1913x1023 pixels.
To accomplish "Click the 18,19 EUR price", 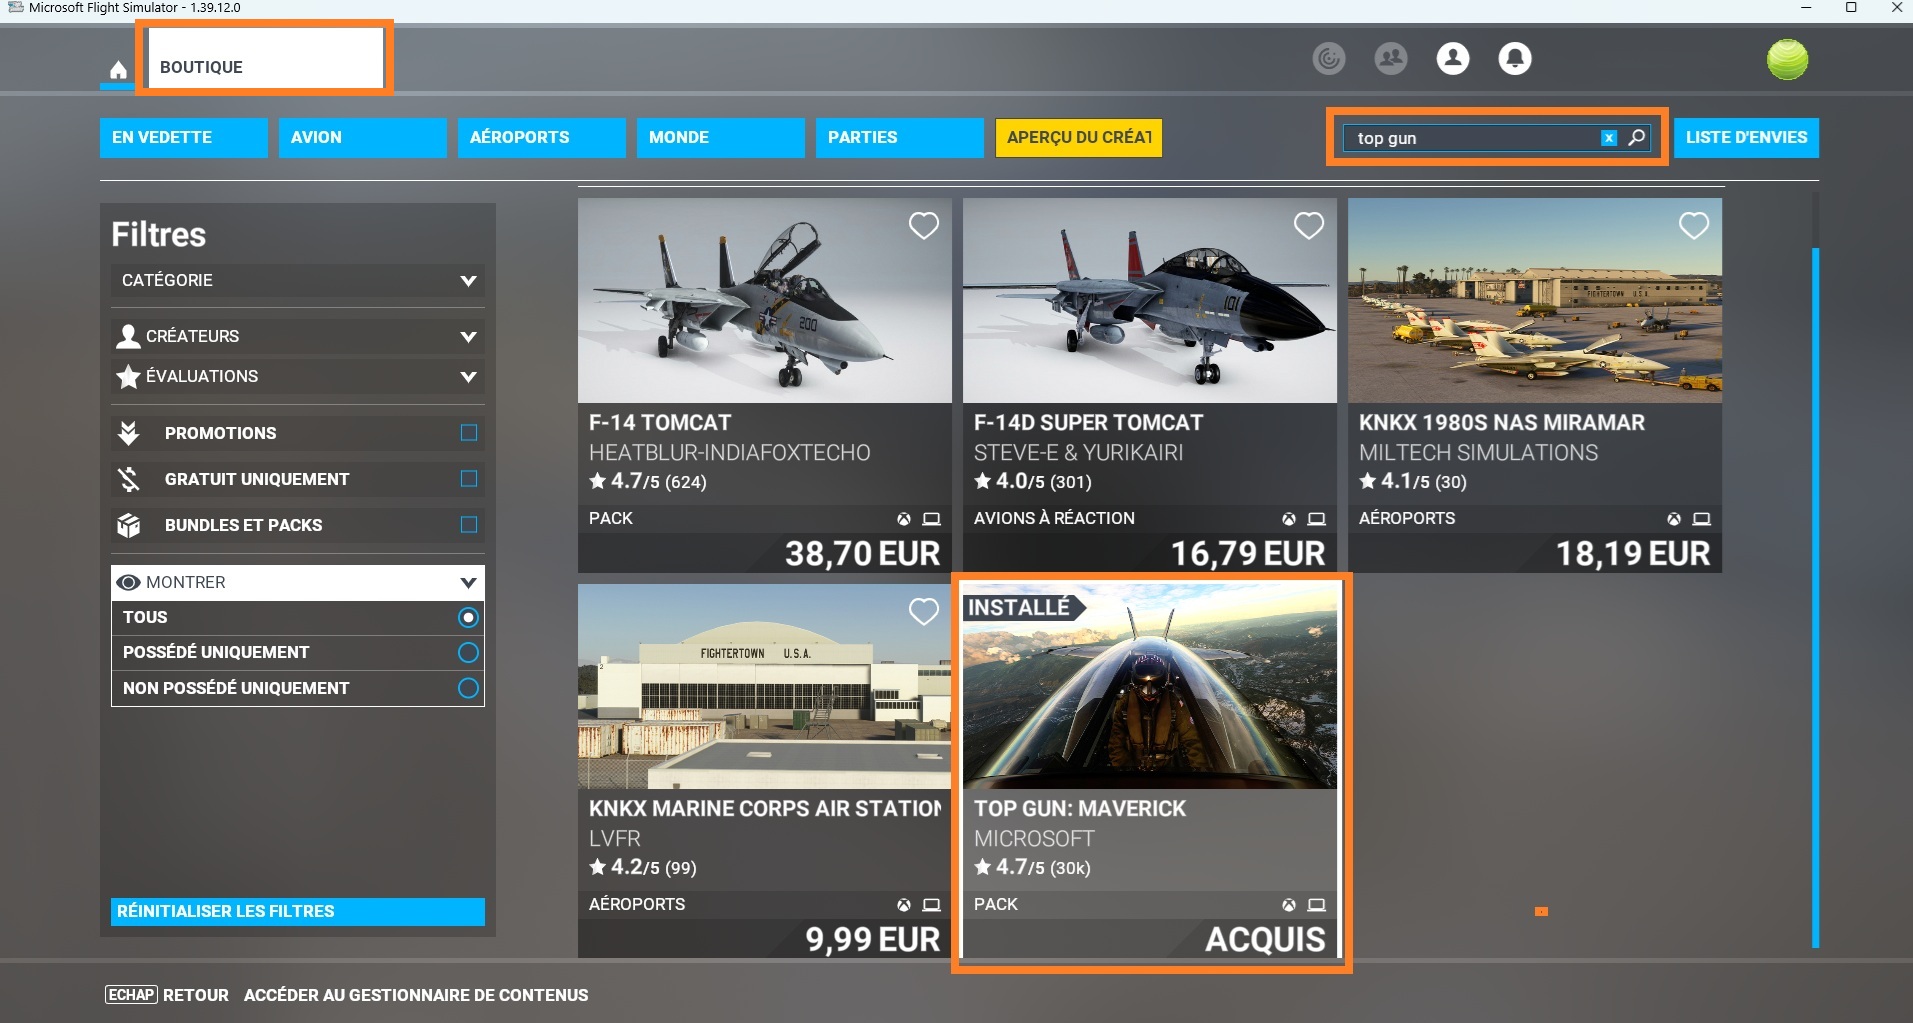I will (1633, 553).
